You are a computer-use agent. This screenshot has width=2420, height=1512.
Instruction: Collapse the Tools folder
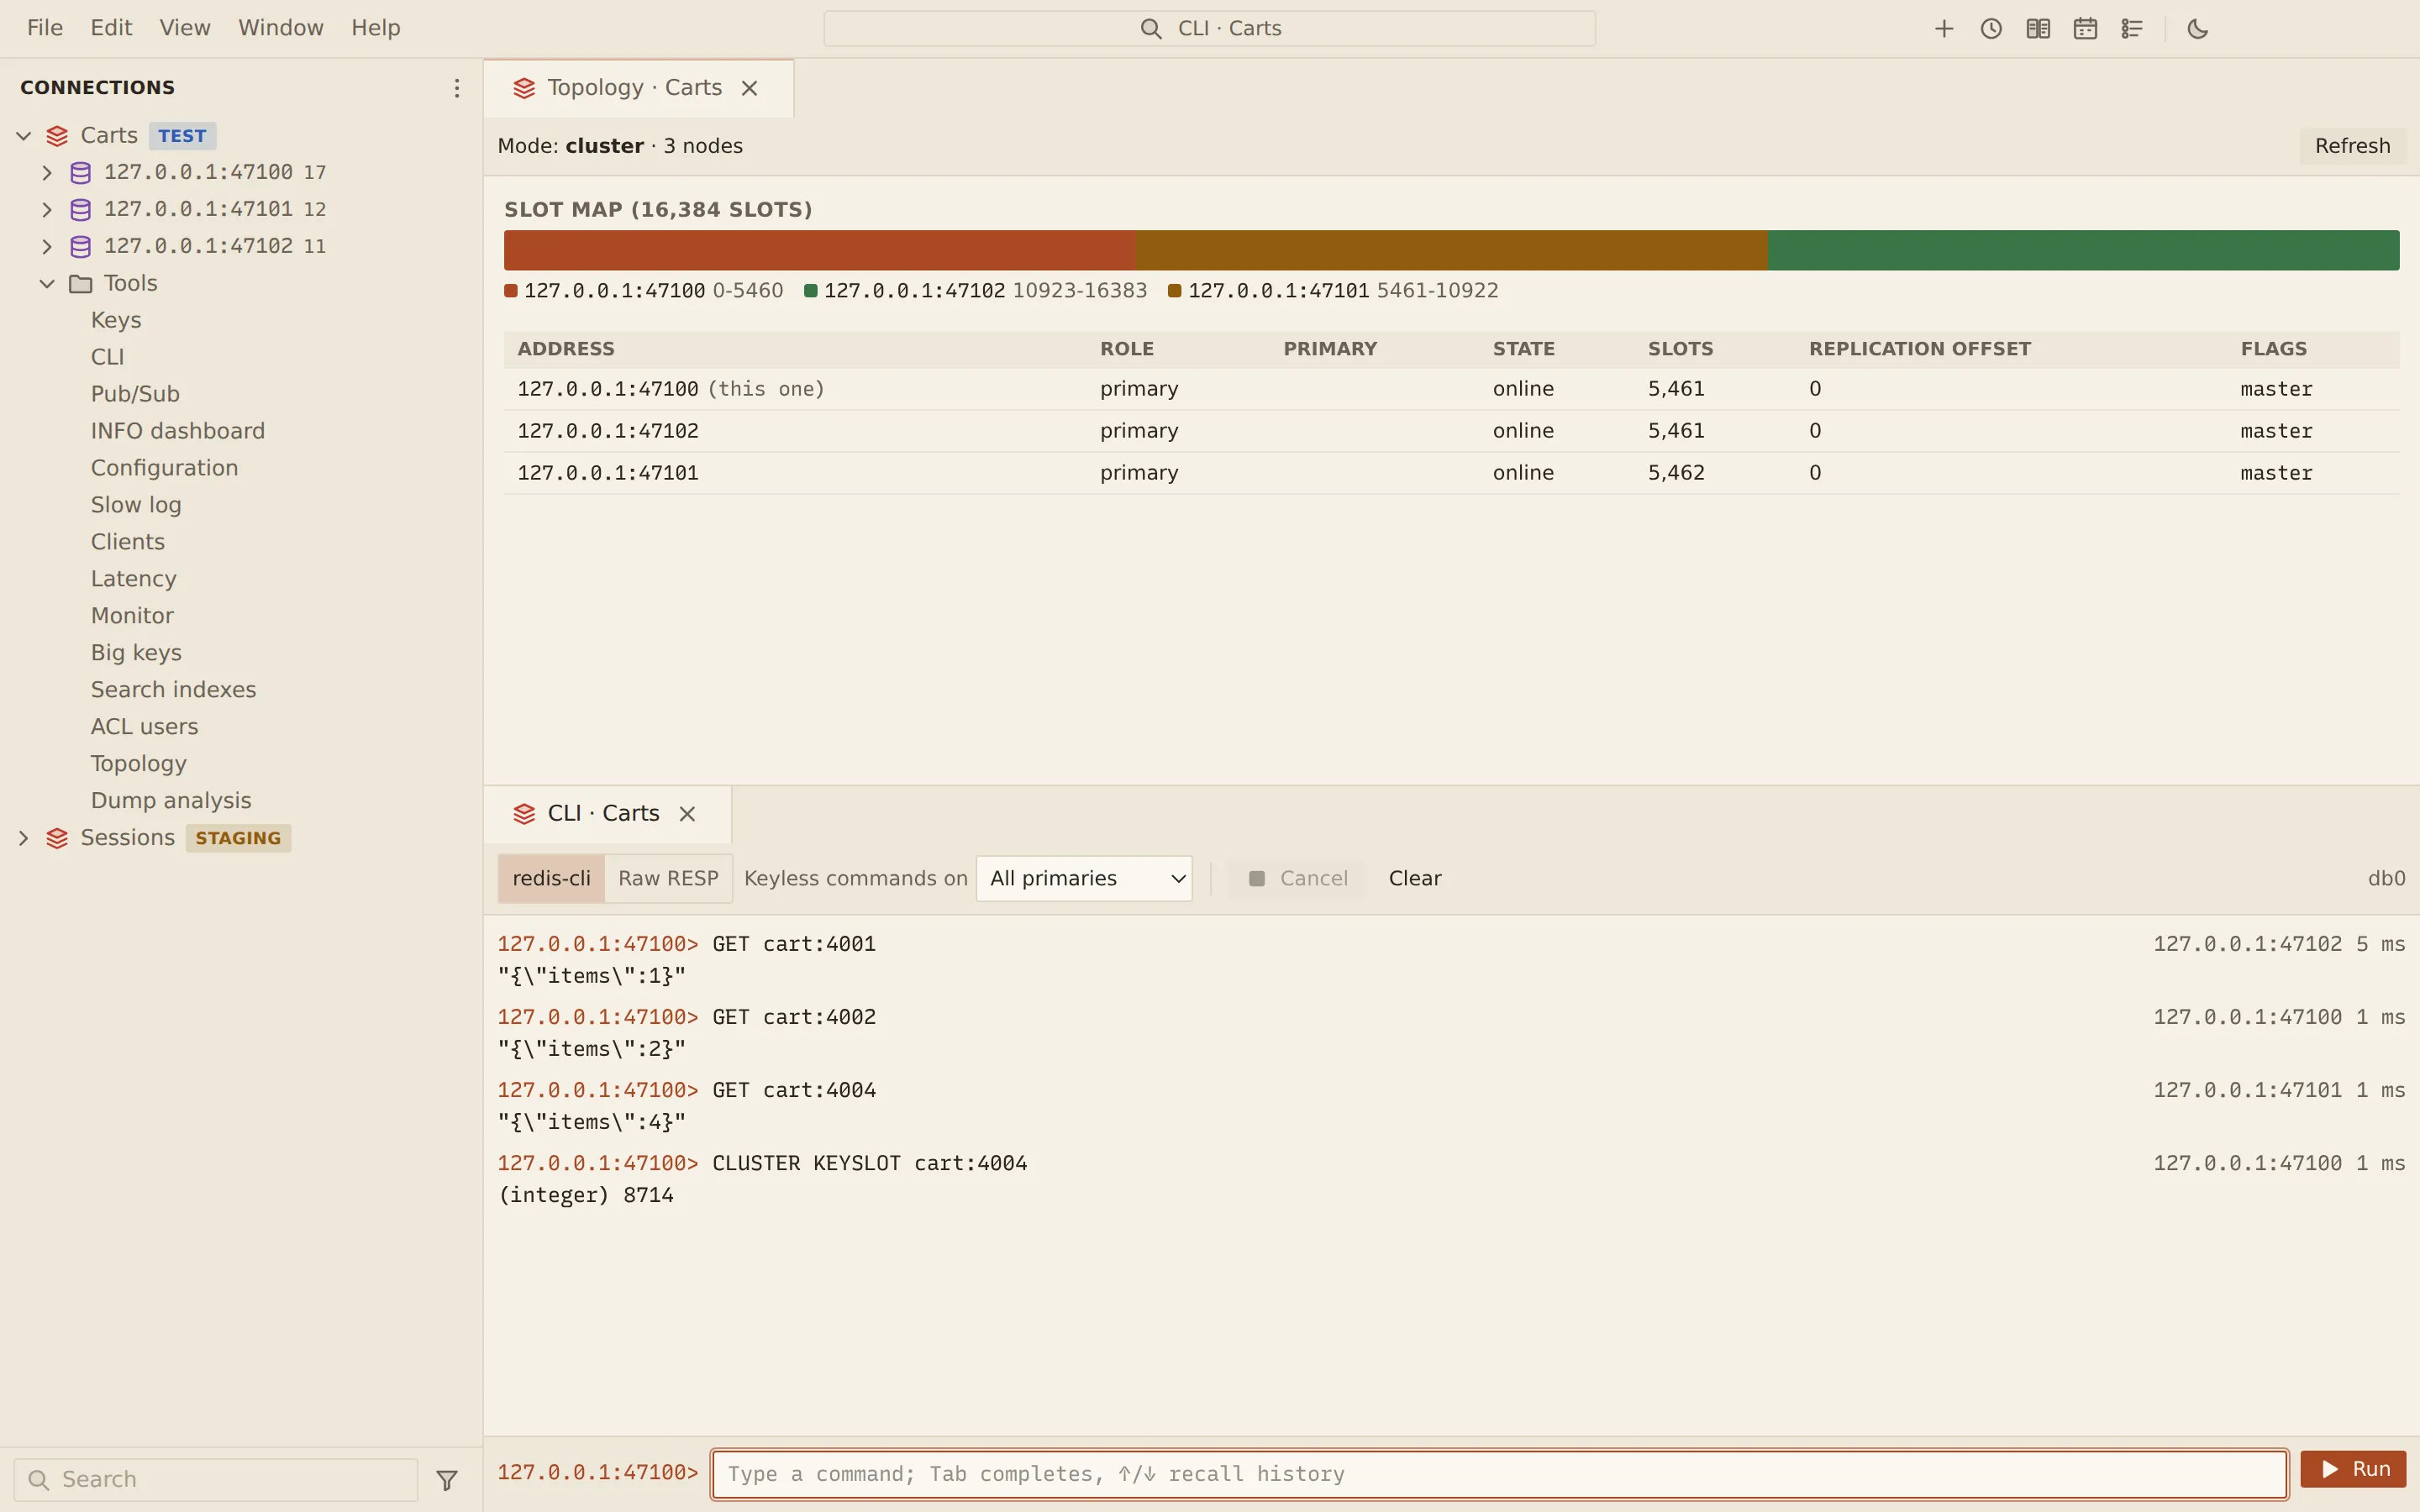pos(46,284)
